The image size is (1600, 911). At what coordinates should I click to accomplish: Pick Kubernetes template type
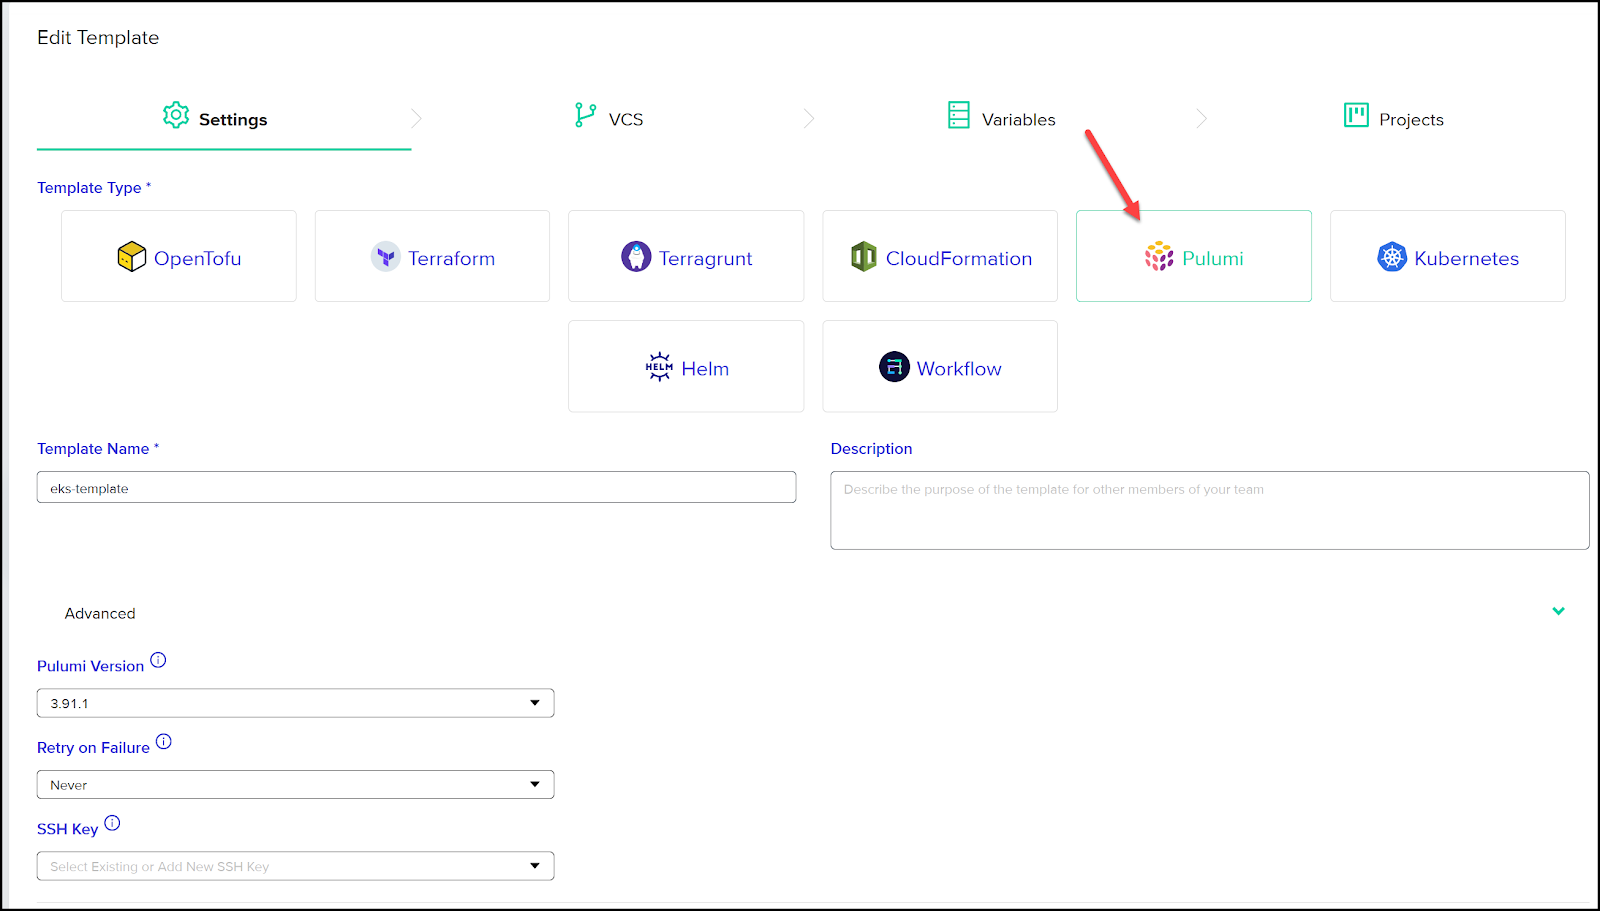[1448, 256]
